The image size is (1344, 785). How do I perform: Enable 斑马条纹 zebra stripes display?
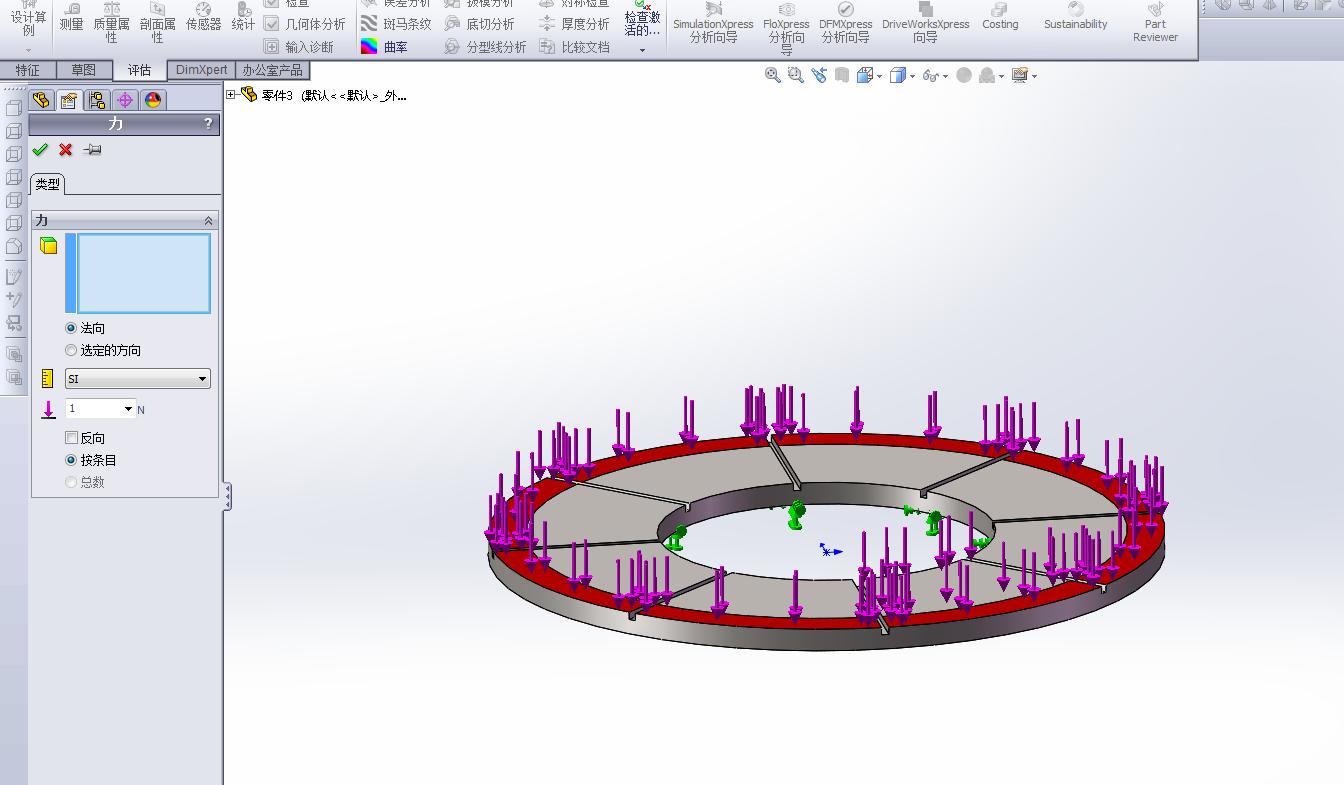click(x=396, y=24)
